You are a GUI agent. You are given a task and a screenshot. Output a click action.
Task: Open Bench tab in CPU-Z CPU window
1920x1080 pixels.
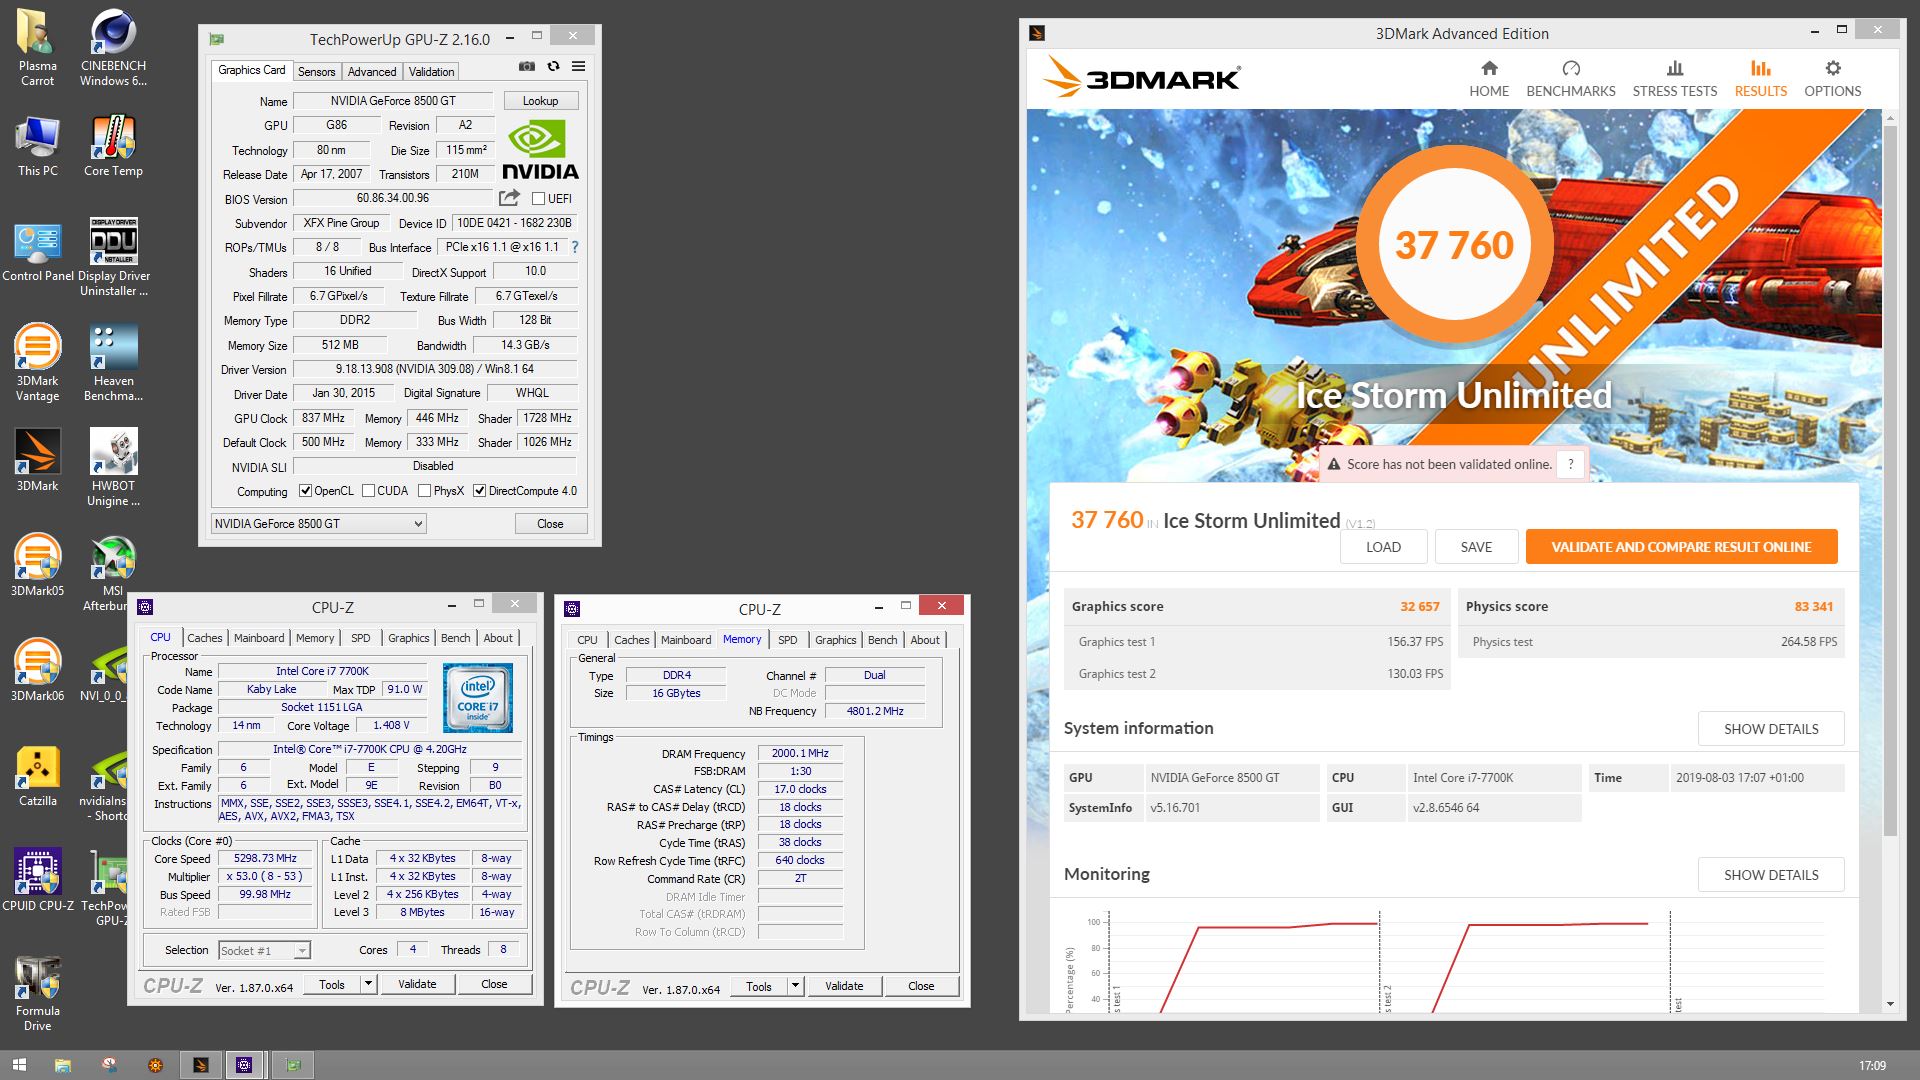click(455, 638)
